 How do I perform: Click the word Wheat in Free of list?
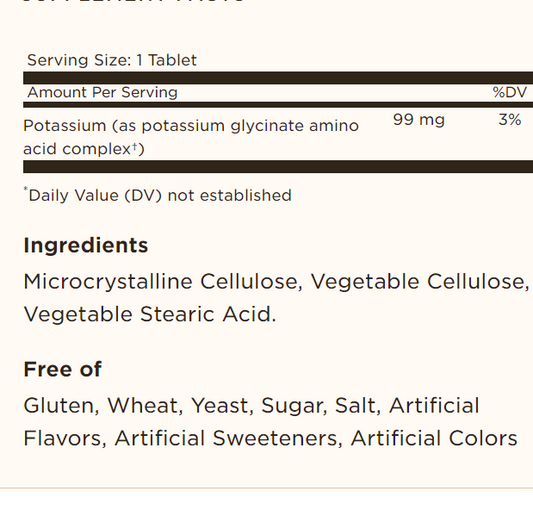pyautogui.click(x=145, y=406)
